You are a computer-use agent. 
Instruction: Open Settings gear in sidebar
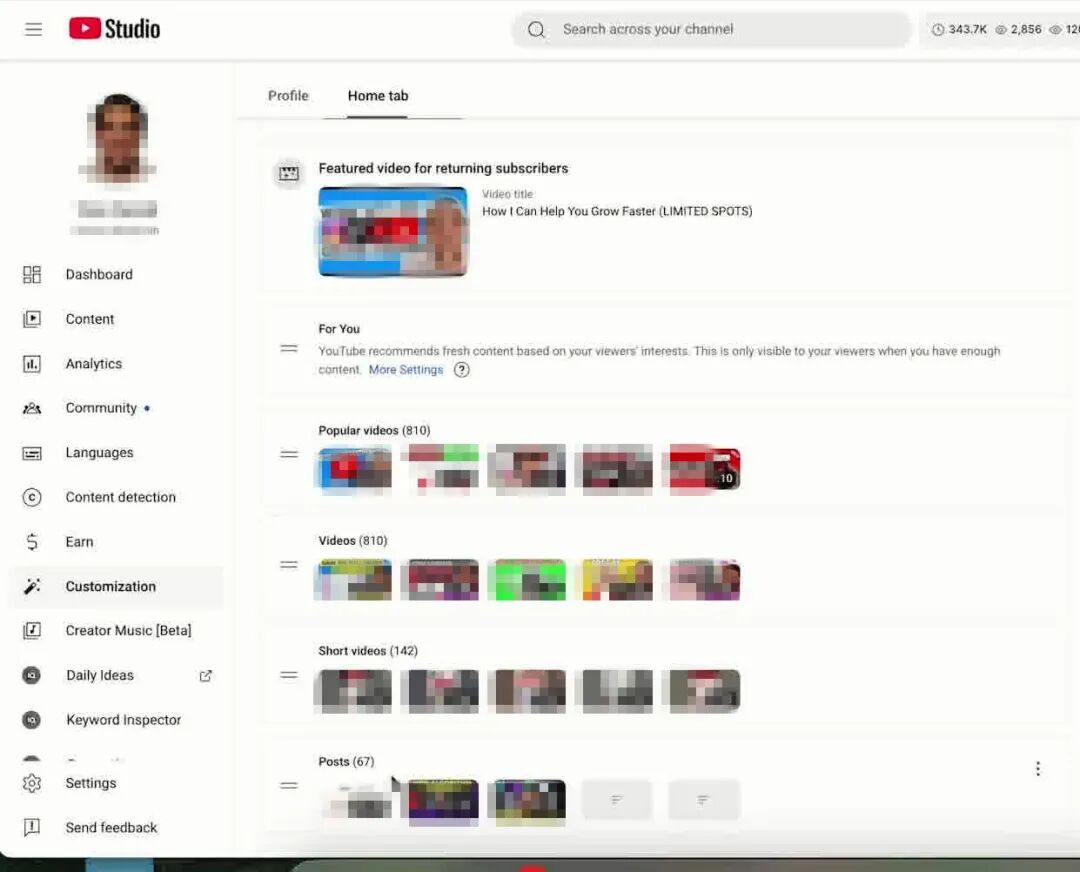90,784
